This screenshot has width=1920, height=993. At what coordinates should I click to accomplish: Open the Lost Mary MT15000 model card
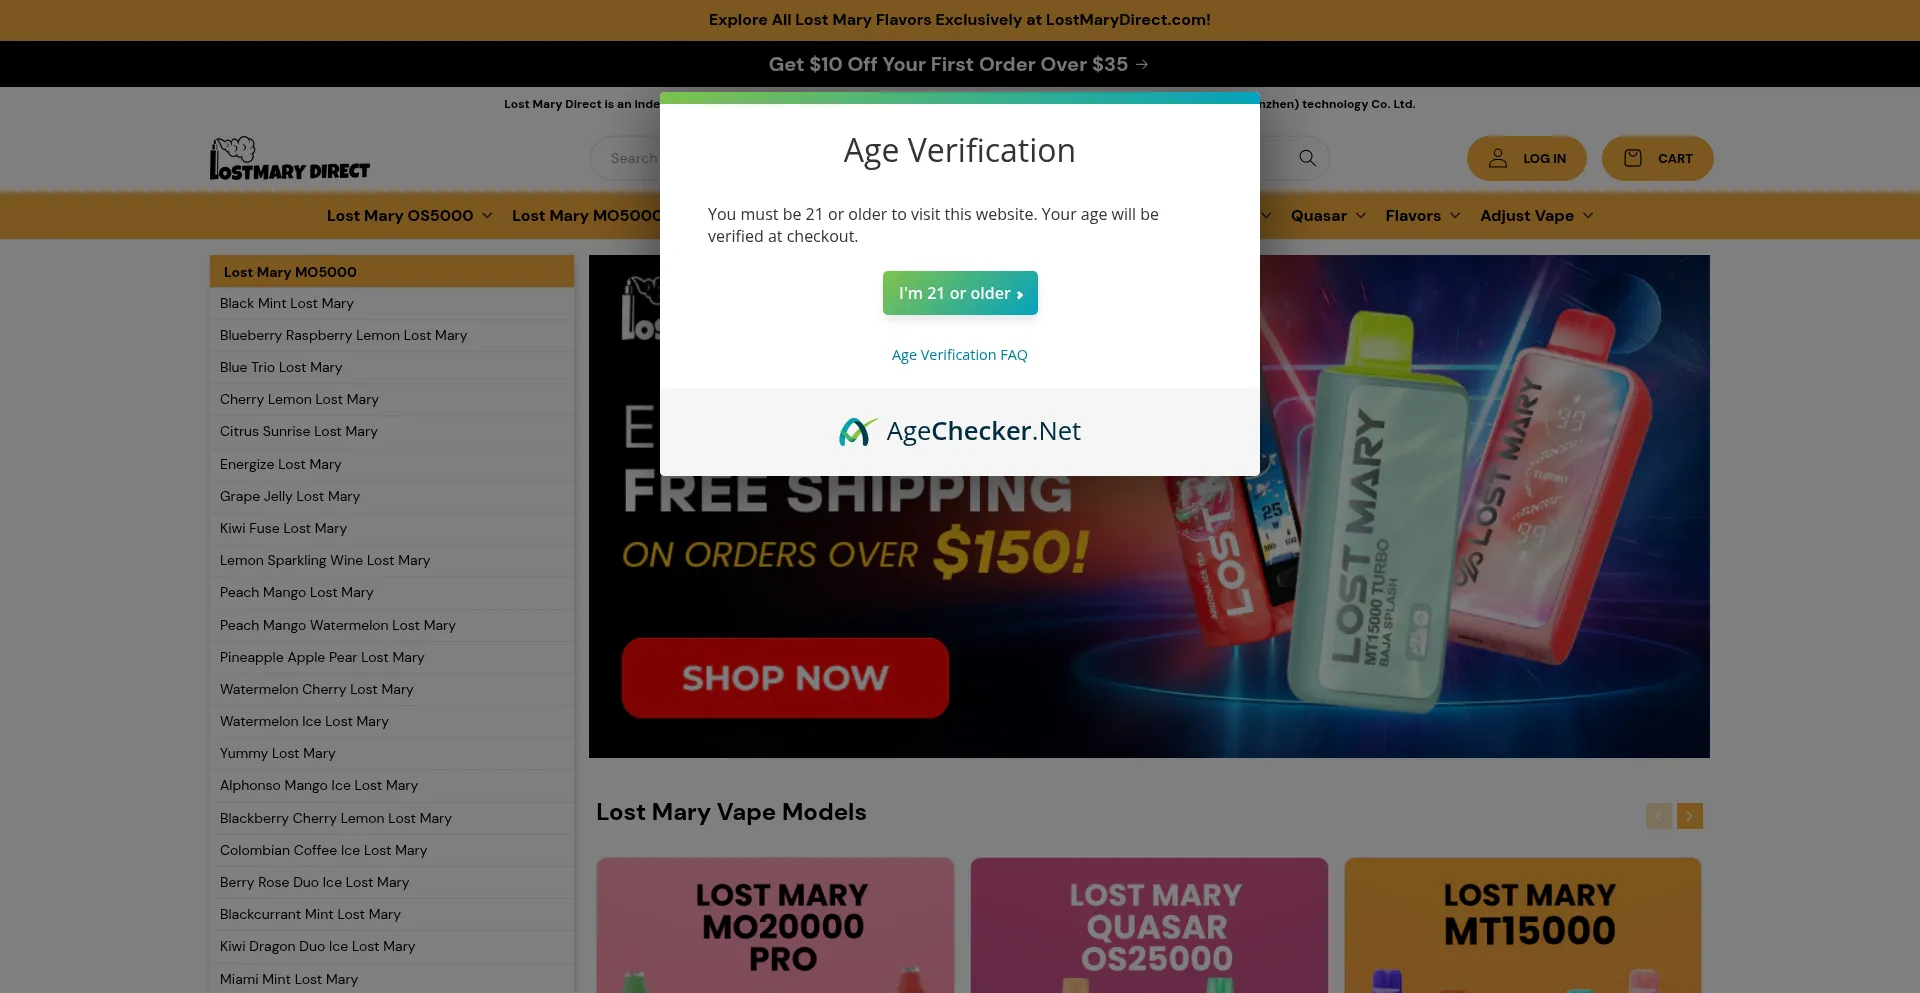pos(1522,925)
